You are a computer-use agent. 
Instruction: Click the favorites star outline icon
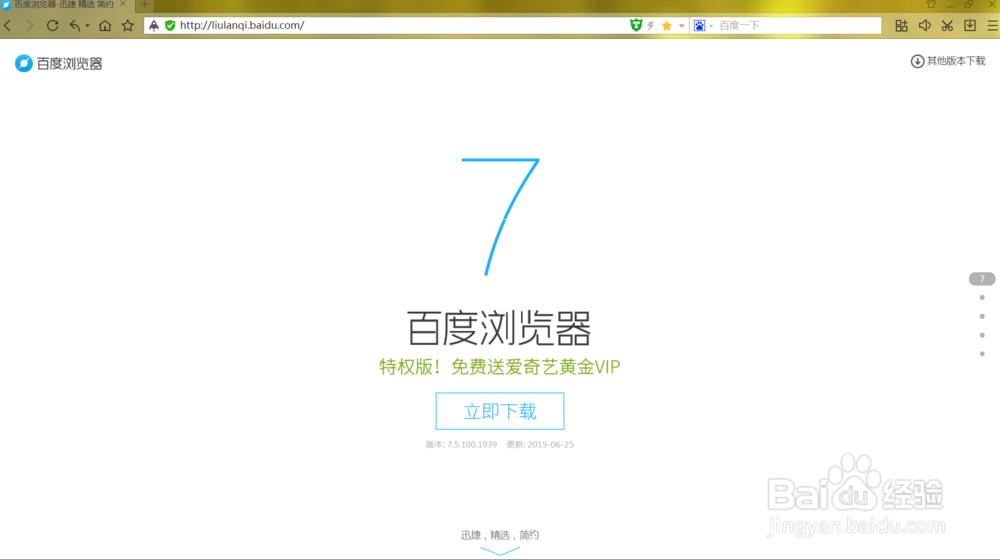[128, 26]
